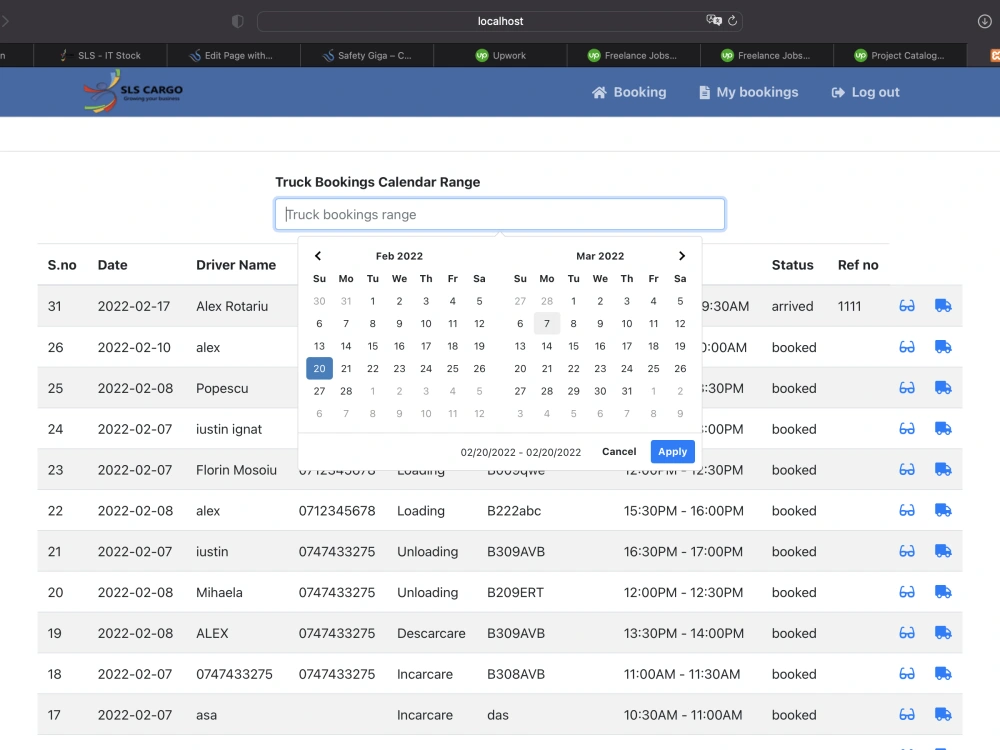Select March 31 in calendar
The width and height of the screenshot is (1000, 750).
pyautogui.click(x=627, y=391)
